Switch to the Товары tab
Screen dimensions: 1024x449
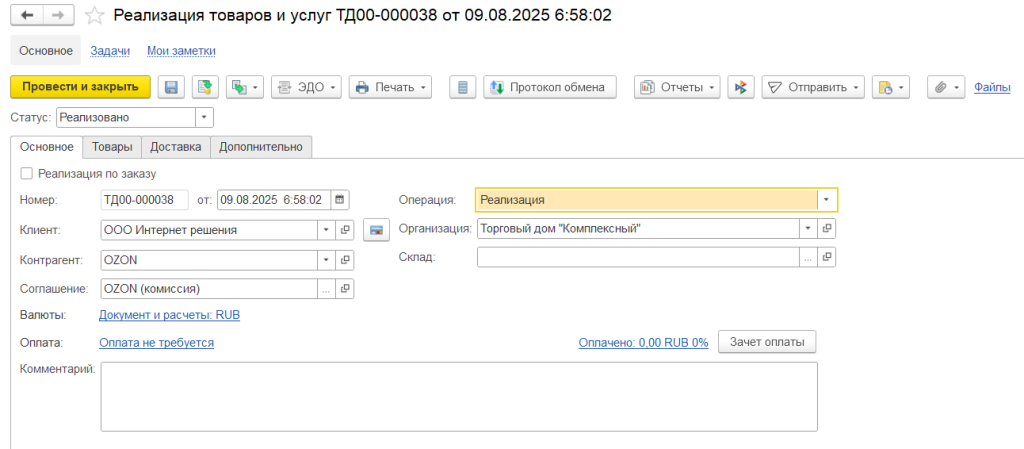112,147
